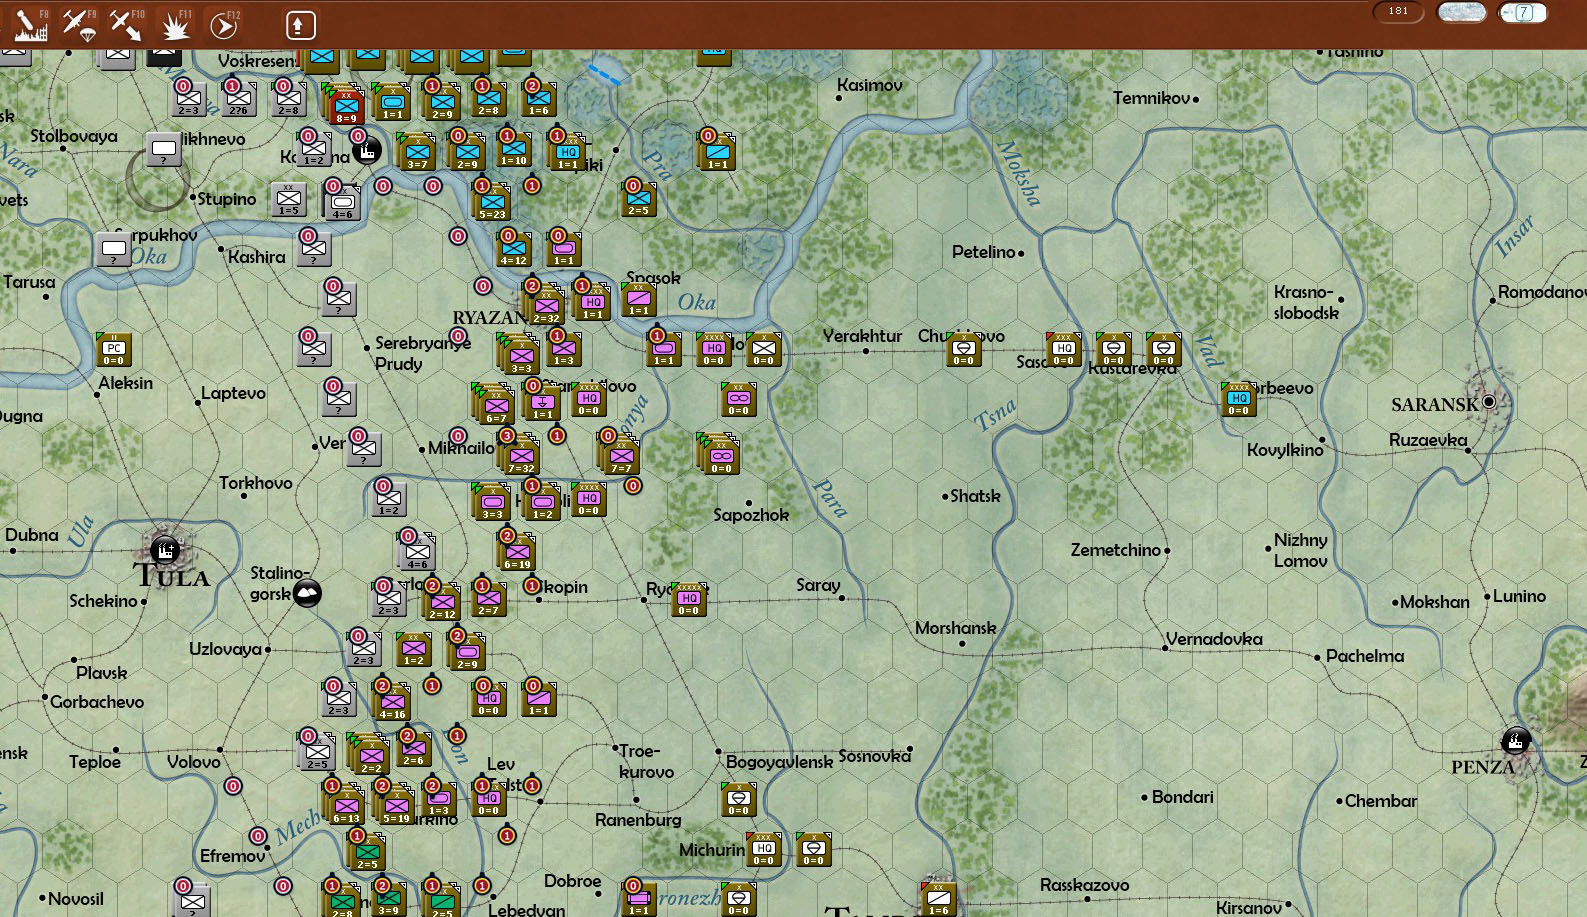Select the blue 4=12 infantry counter
The height and width of the screenshot is (917, 1587).
pyautogui.click(x=514, y=248)
